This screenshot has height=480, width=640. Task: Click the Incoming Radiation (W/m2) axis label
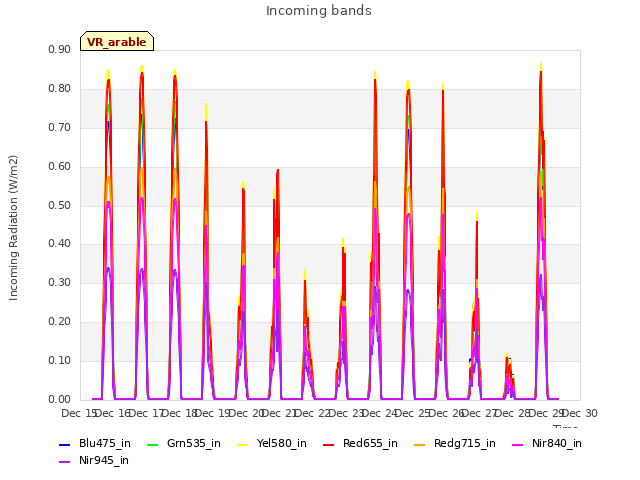coord(13,228)
